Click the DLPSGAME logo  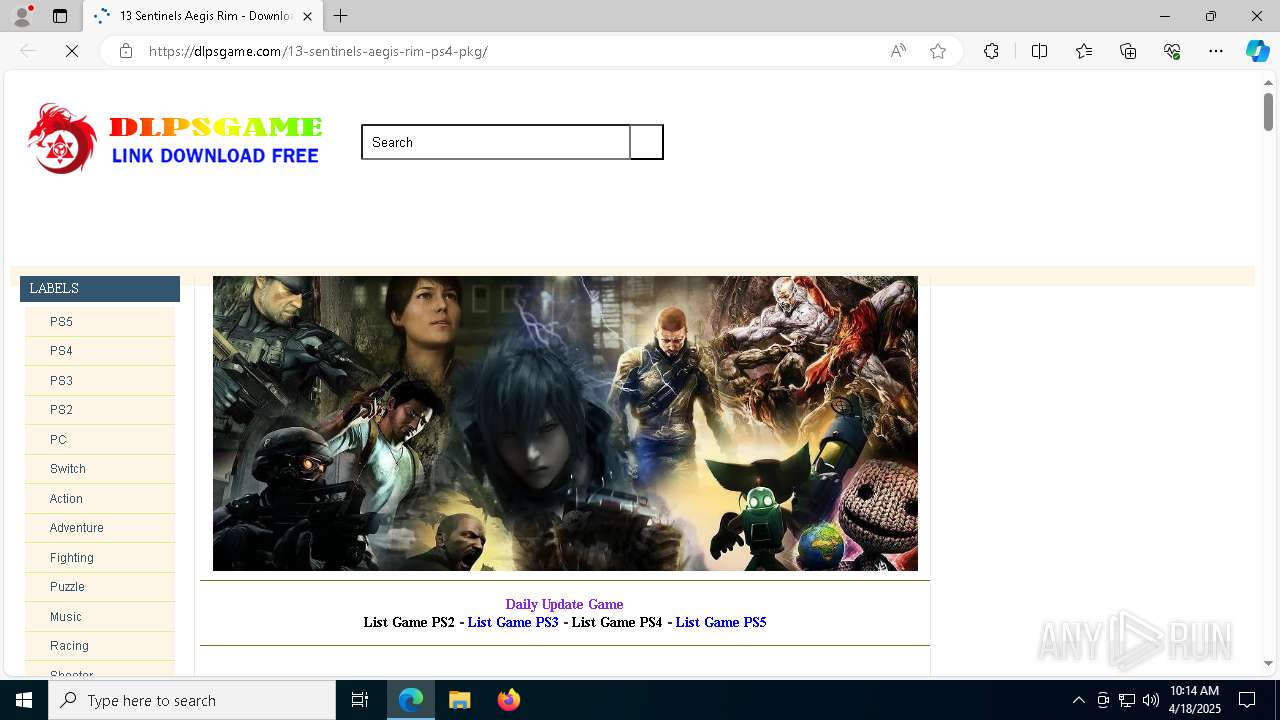(x=175, y=139)
